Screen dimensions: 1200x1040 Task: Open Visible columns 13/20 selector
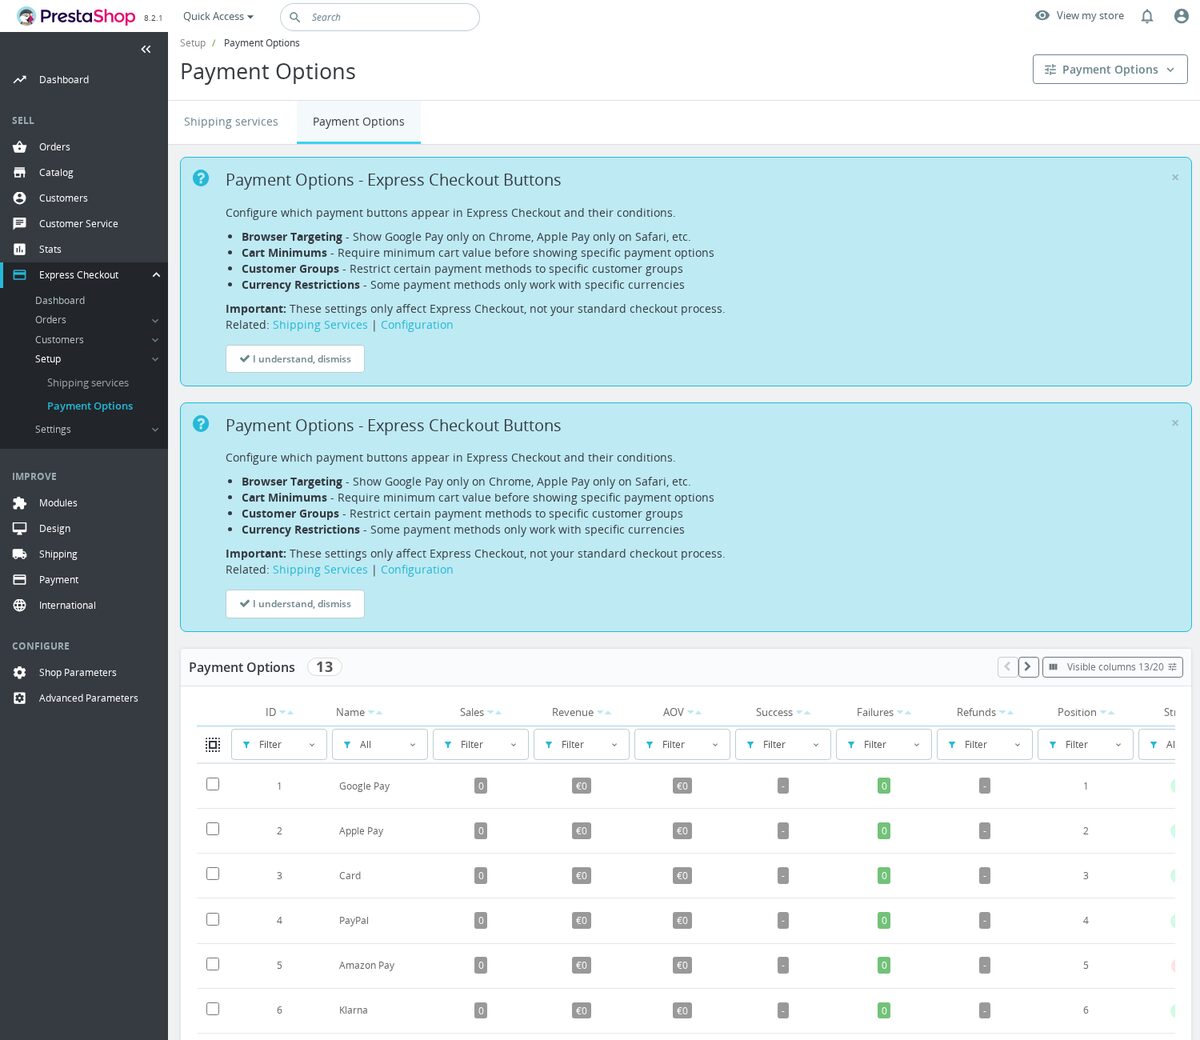pyautogui.click(x=1113, y=667)
